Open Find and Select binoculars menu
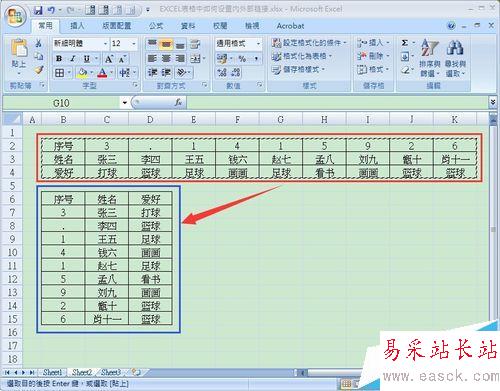 tap(455, 57)
